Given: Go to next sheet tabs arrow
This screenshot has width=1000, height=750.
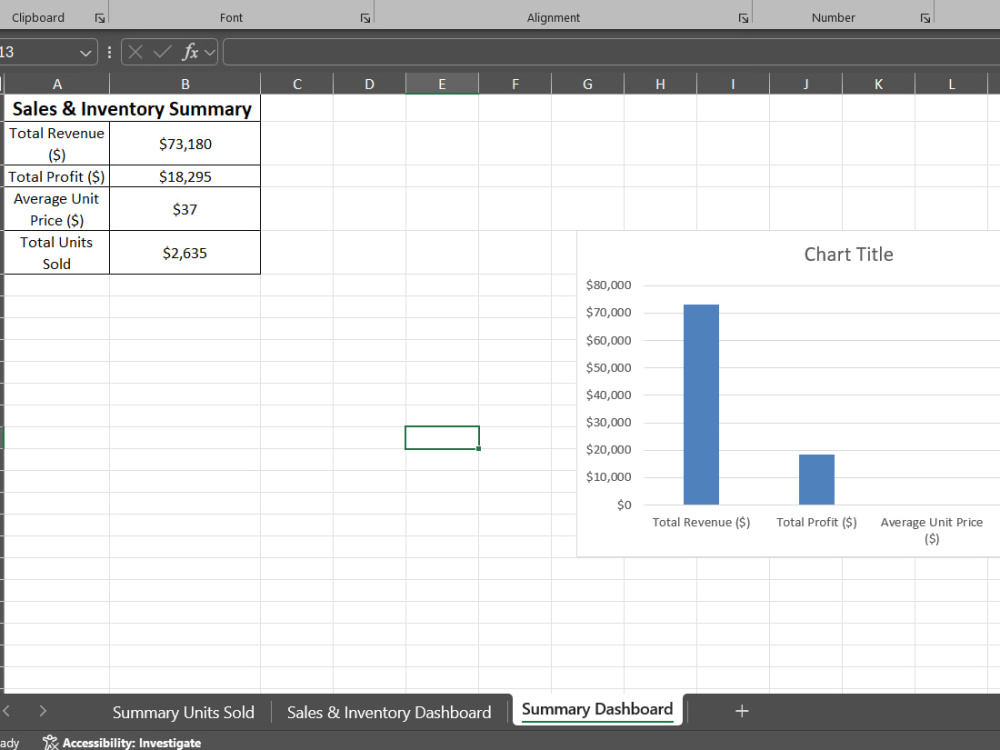Looking at the screenshot, I should click(x=43, y=710).
